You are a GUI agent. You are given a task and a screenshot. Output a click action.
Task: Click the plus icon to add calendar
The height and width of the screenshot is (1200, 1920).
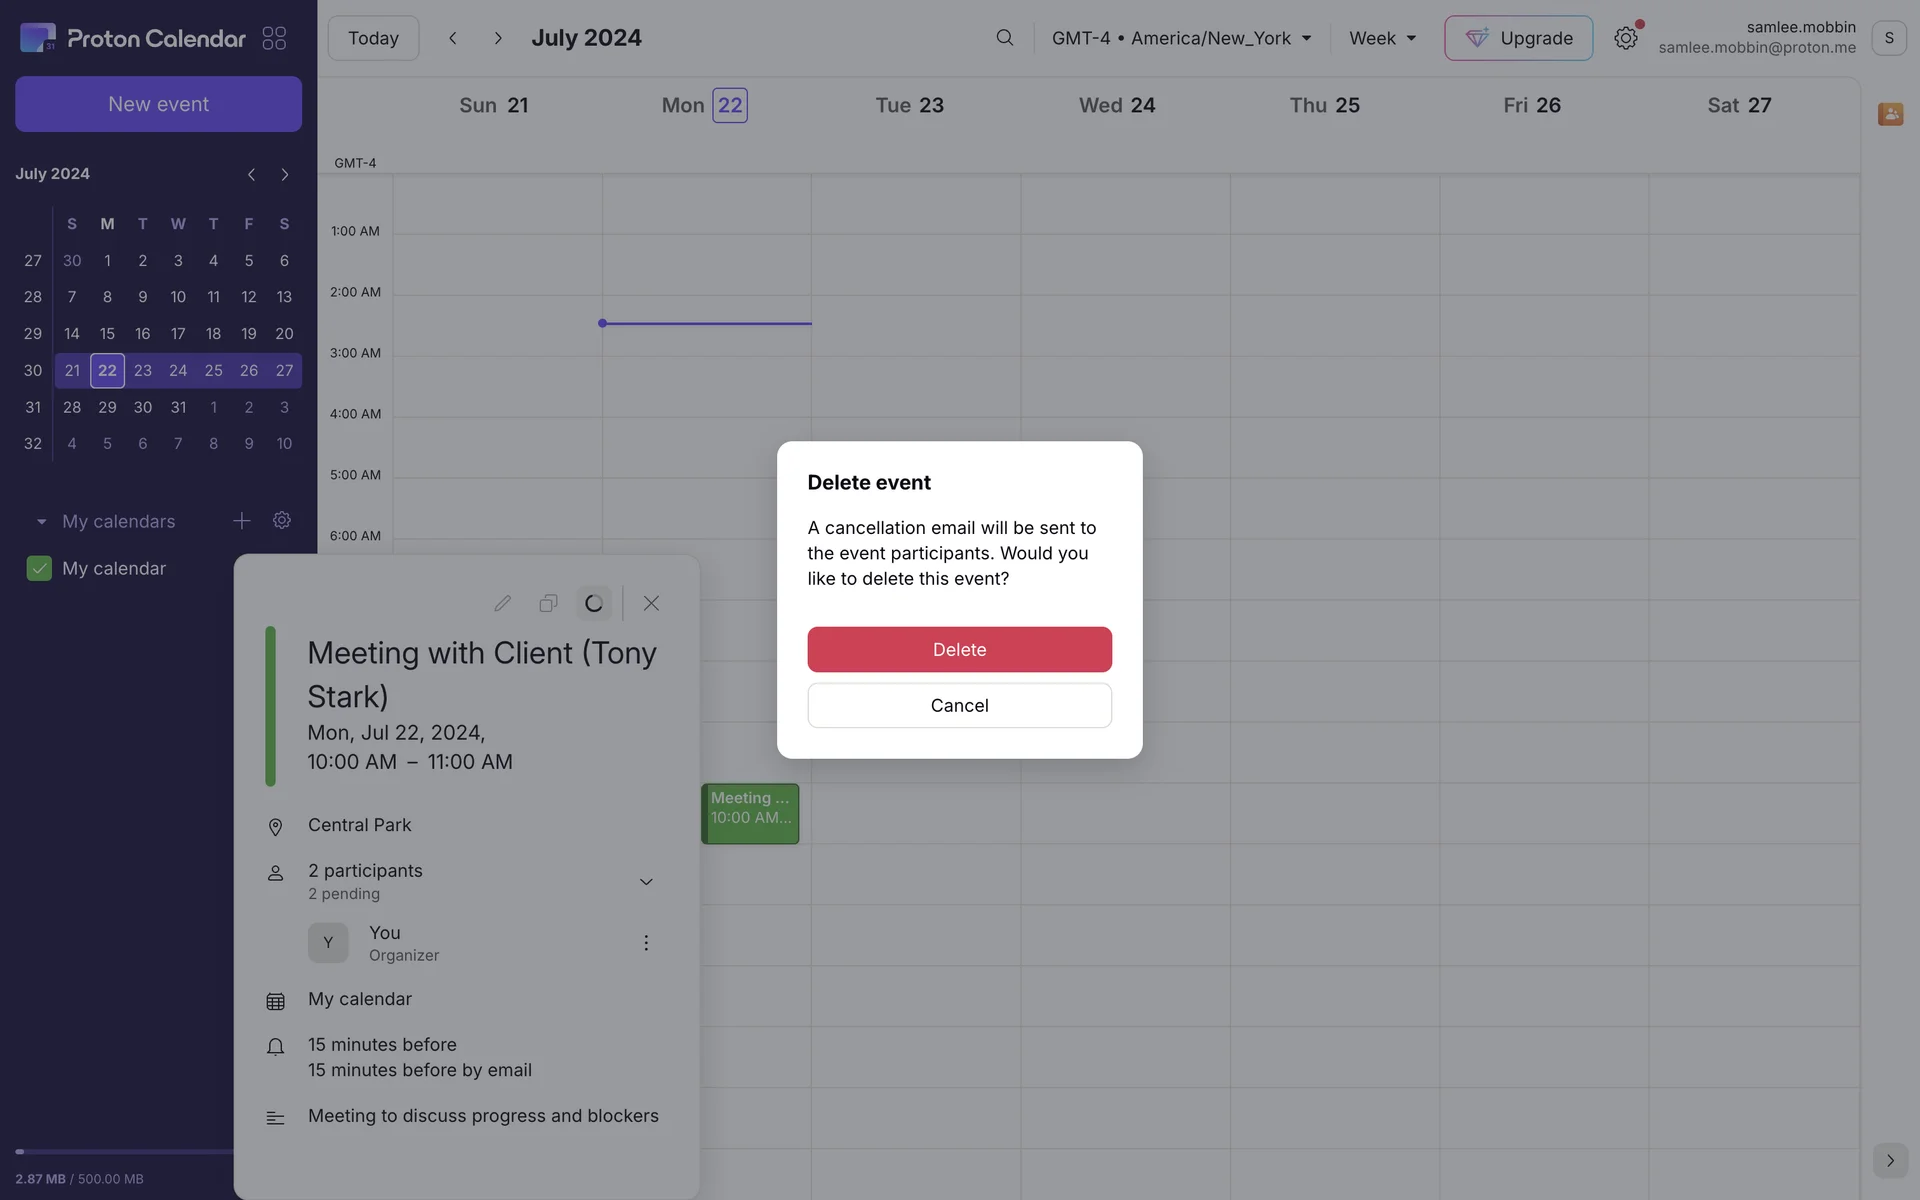click(241, 521)
